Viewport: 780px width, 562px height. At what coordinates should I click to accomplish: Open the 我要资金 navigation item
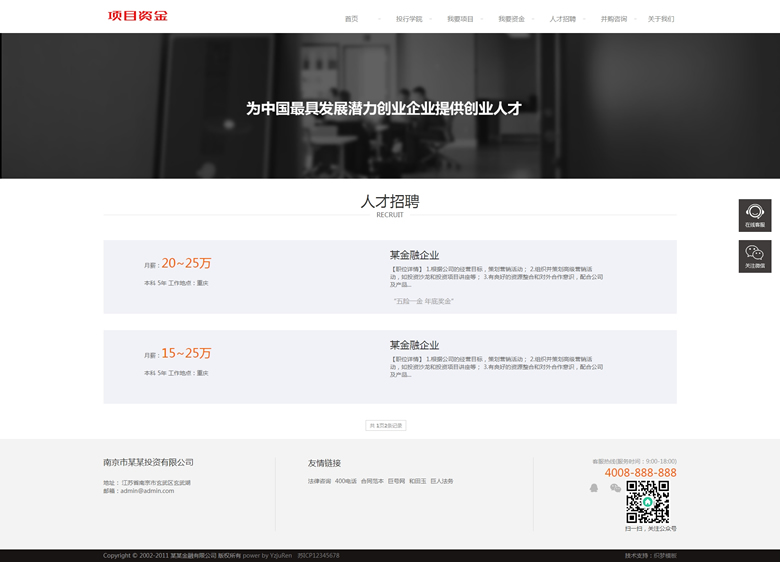pyautogui.click(x=511, y=19)
